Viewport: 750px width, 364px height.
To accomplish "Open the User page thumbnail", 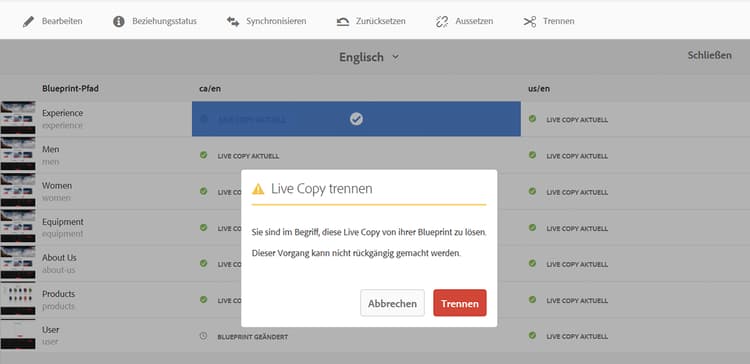I will pyautogui.click(x=18, y=334).
